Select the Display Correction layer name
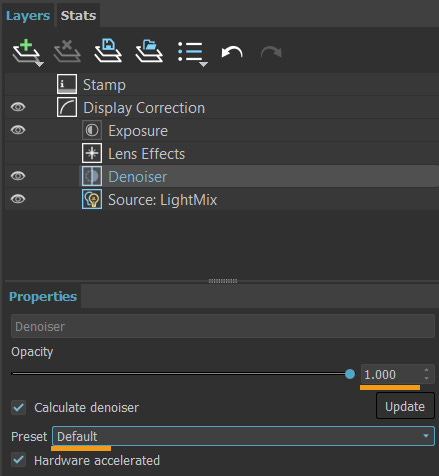439x476 pixels. pyautogui.click(x=144, y=108)
